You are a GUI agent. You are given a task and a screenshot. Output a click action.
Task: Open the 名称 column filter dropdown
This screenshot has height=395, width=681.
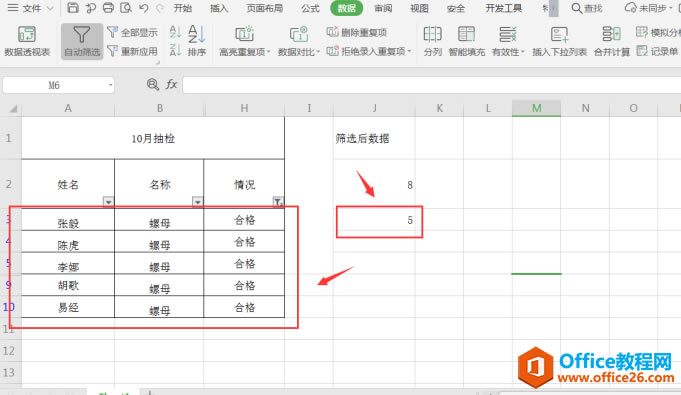(x=198, y=202)
